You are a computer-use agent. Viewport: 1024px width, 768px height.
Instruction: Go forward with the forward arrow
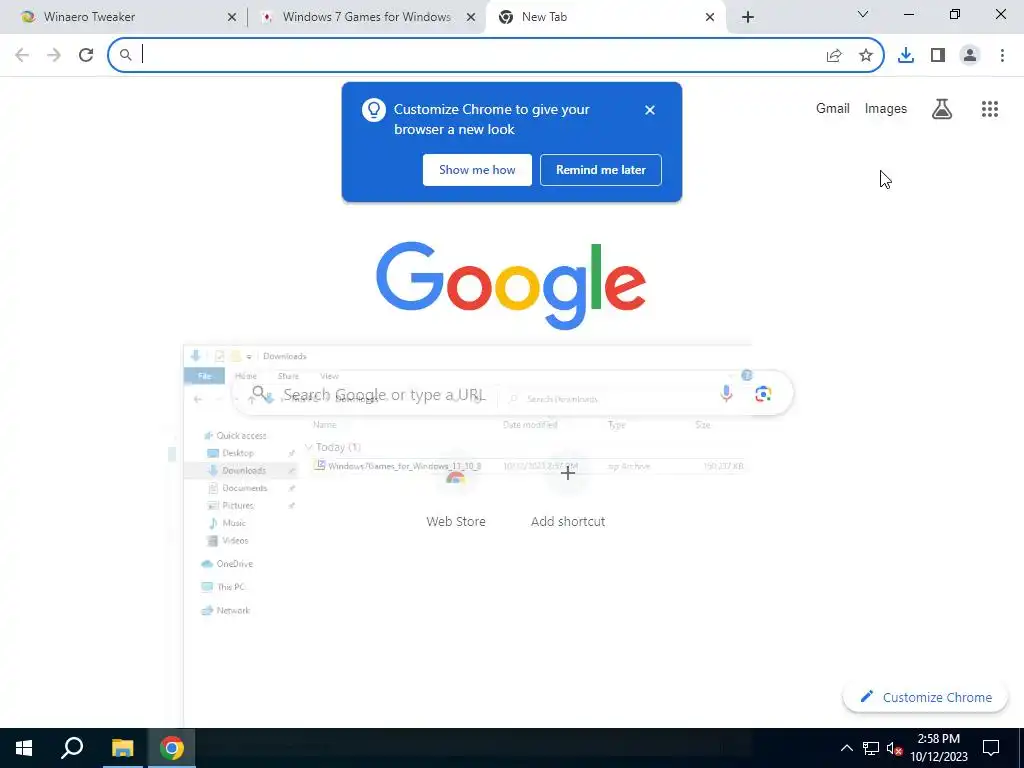pyautogui.click(x=54, y=55)
